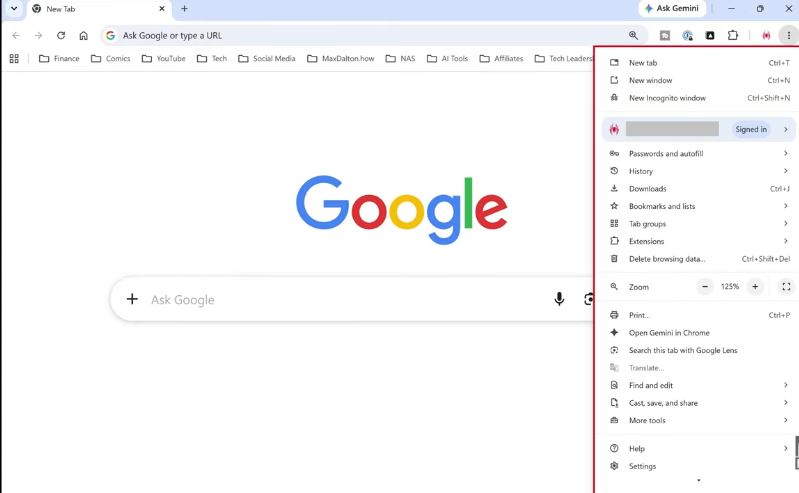
Task: Select Downloads menu item
Action: [x=699, y=189]
